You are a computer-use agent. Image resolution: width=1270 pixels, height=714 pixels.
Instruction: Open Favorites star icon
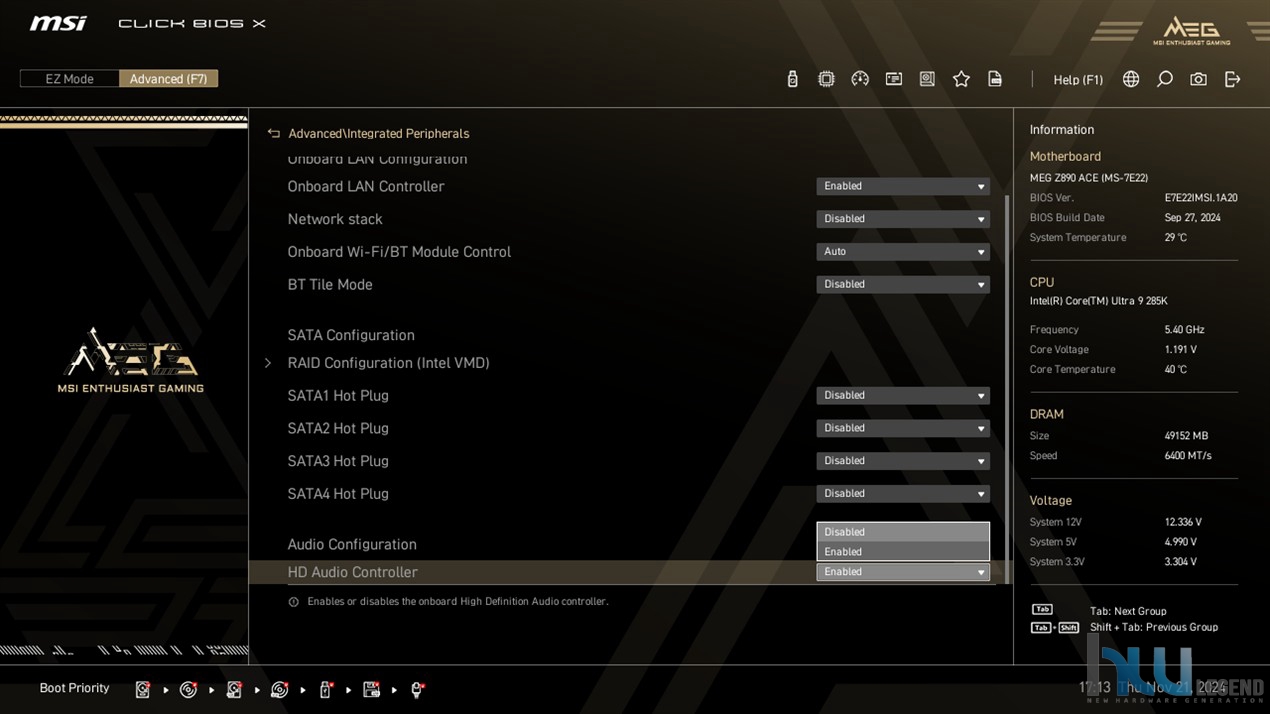tap(961, 79)
